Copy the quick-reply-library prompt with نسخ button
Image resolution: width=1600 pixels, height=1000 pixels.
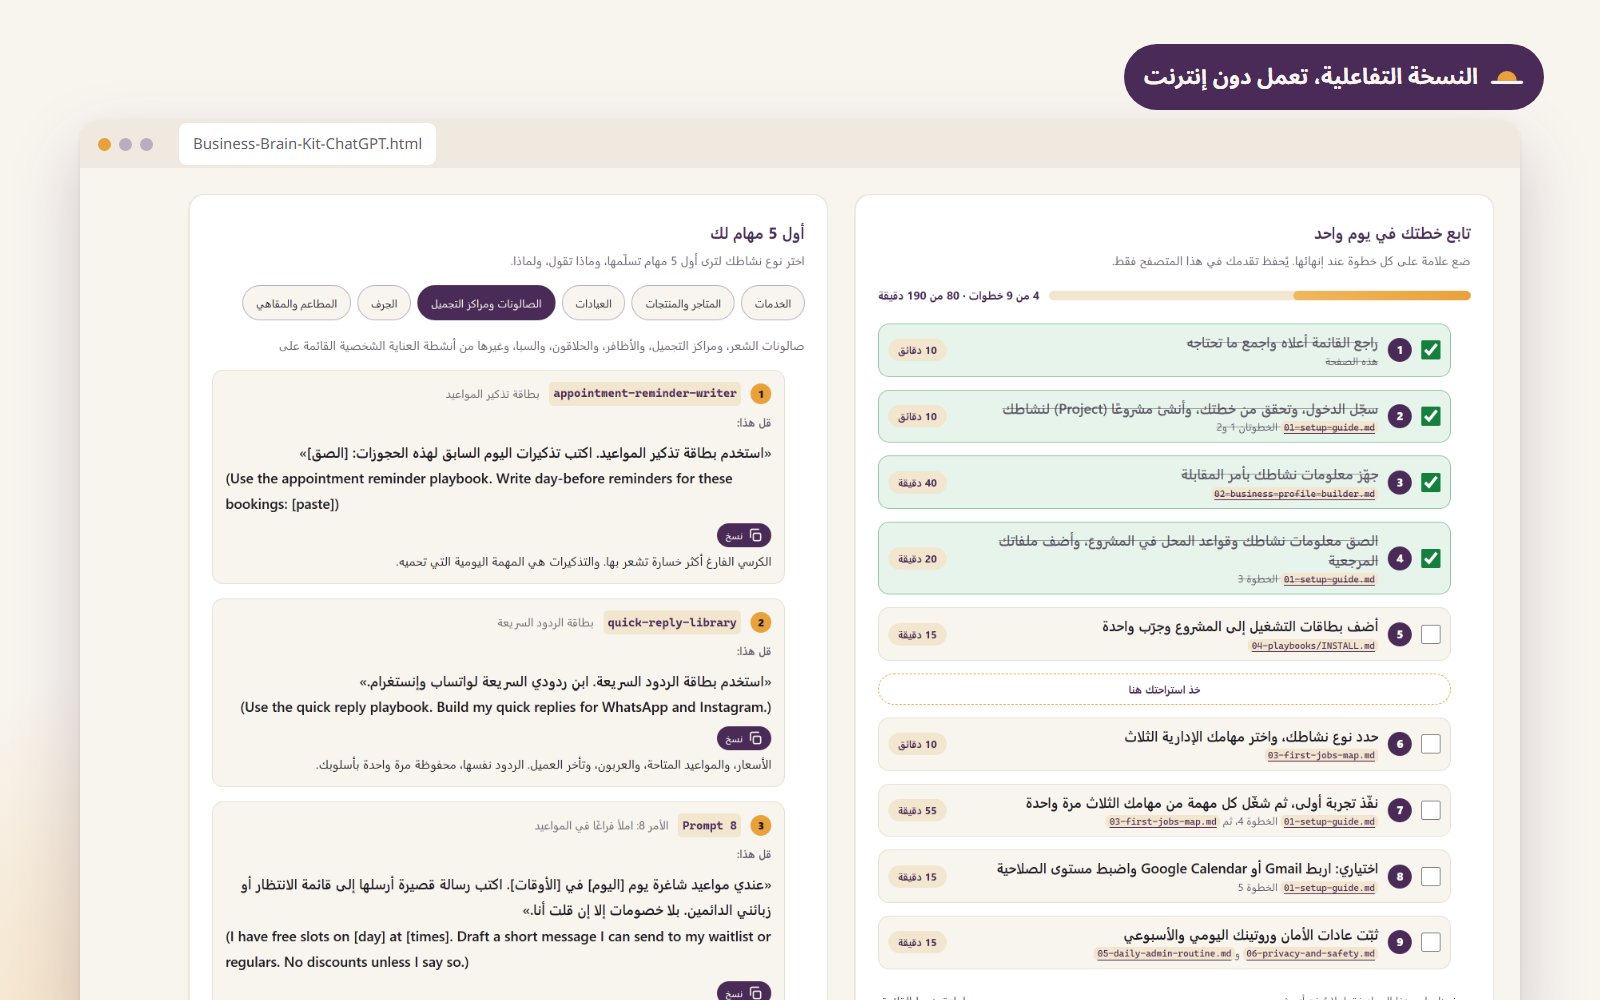[744, 738]
